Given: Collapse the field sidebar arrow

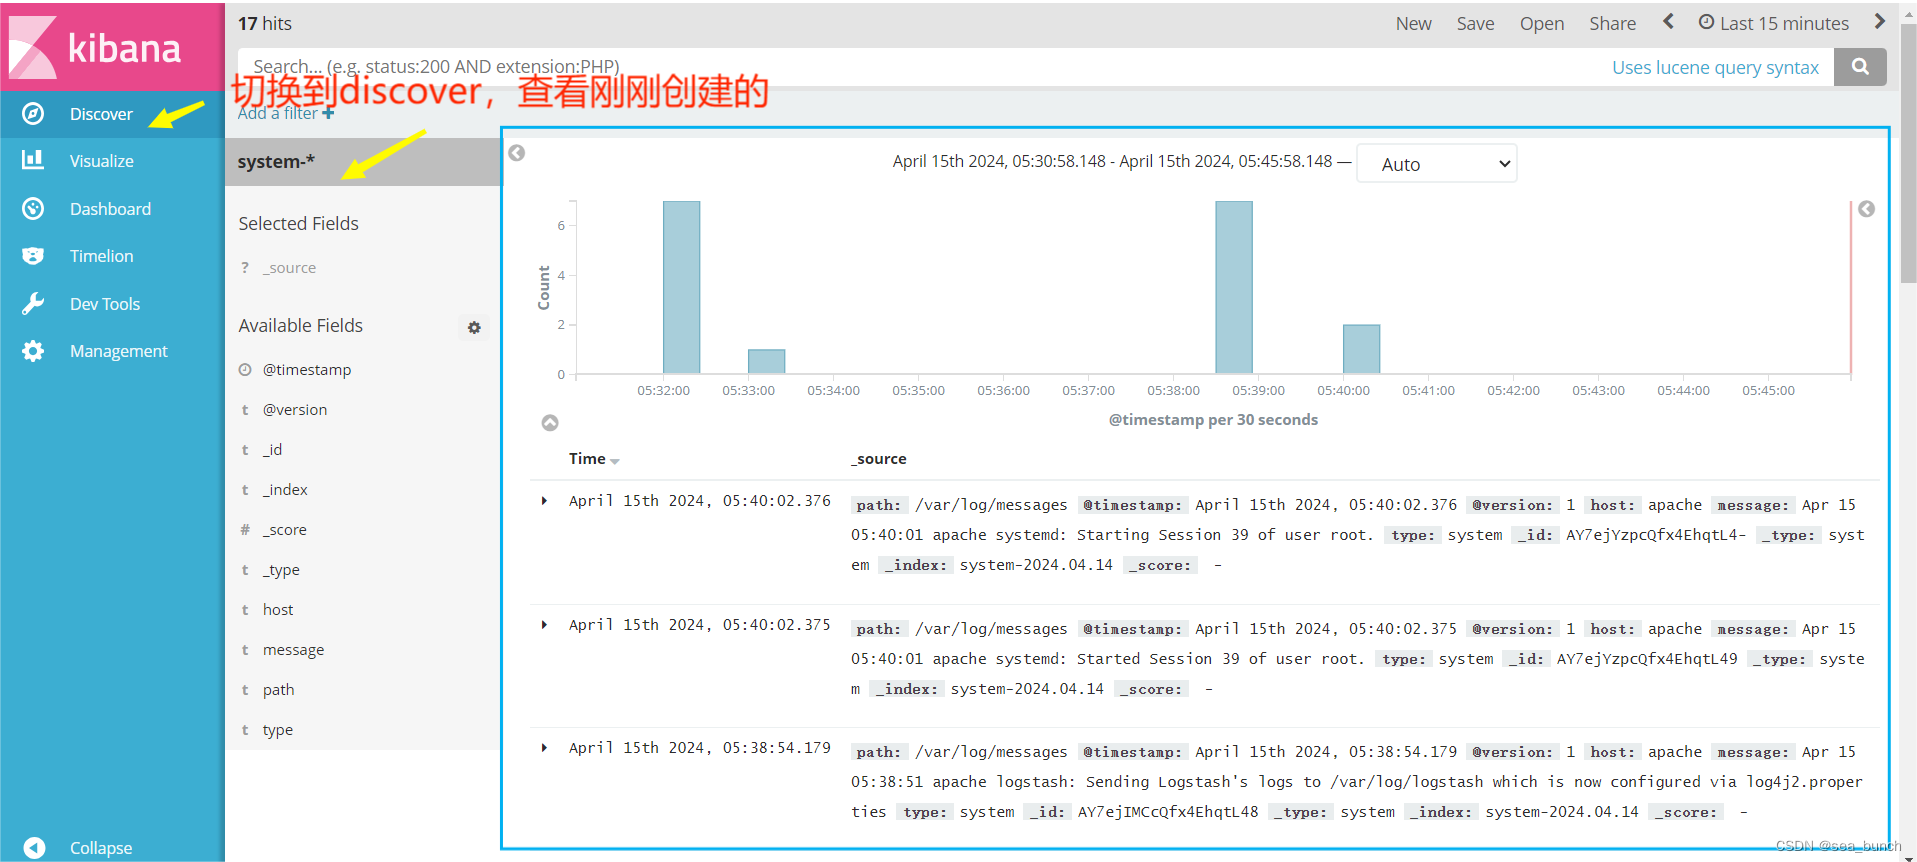Looking at the screenshot, I should [516, 153].
